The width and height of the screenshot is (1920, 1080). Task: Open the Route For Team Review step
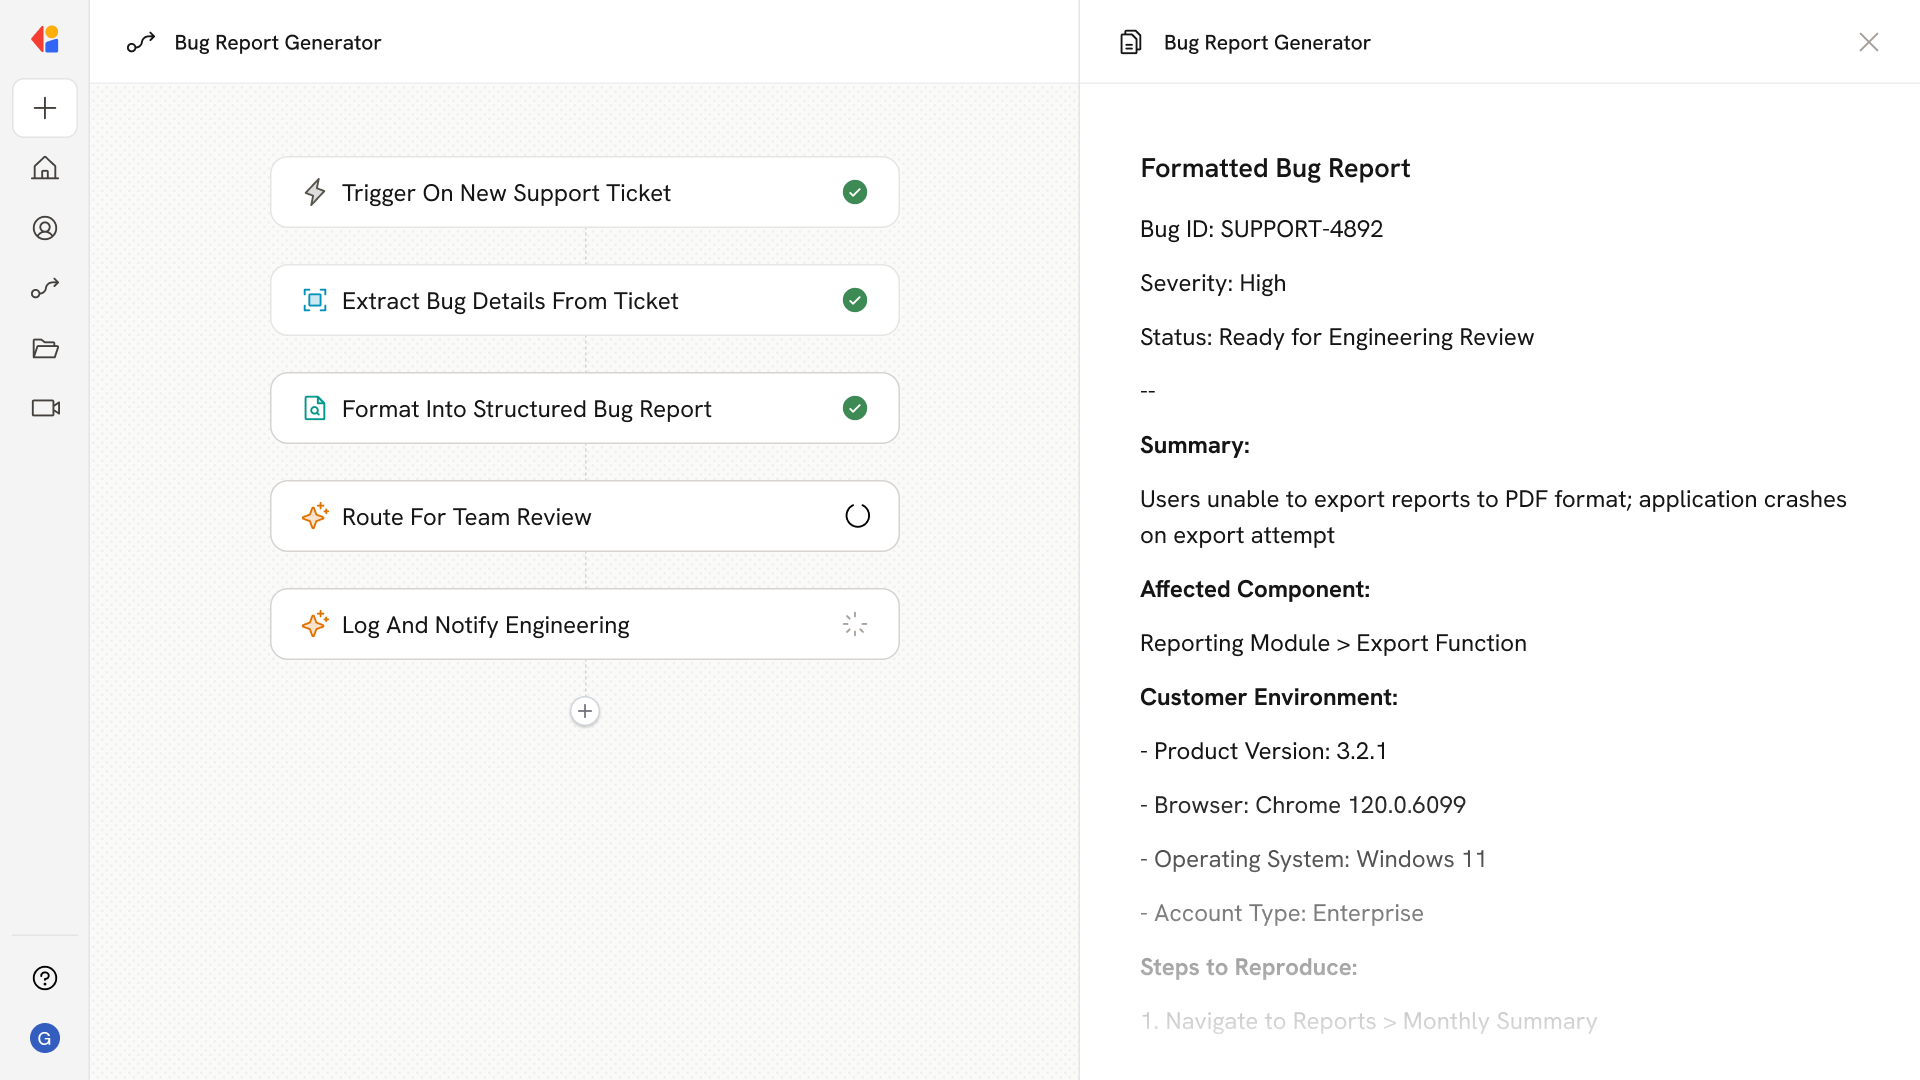(466, 516)
